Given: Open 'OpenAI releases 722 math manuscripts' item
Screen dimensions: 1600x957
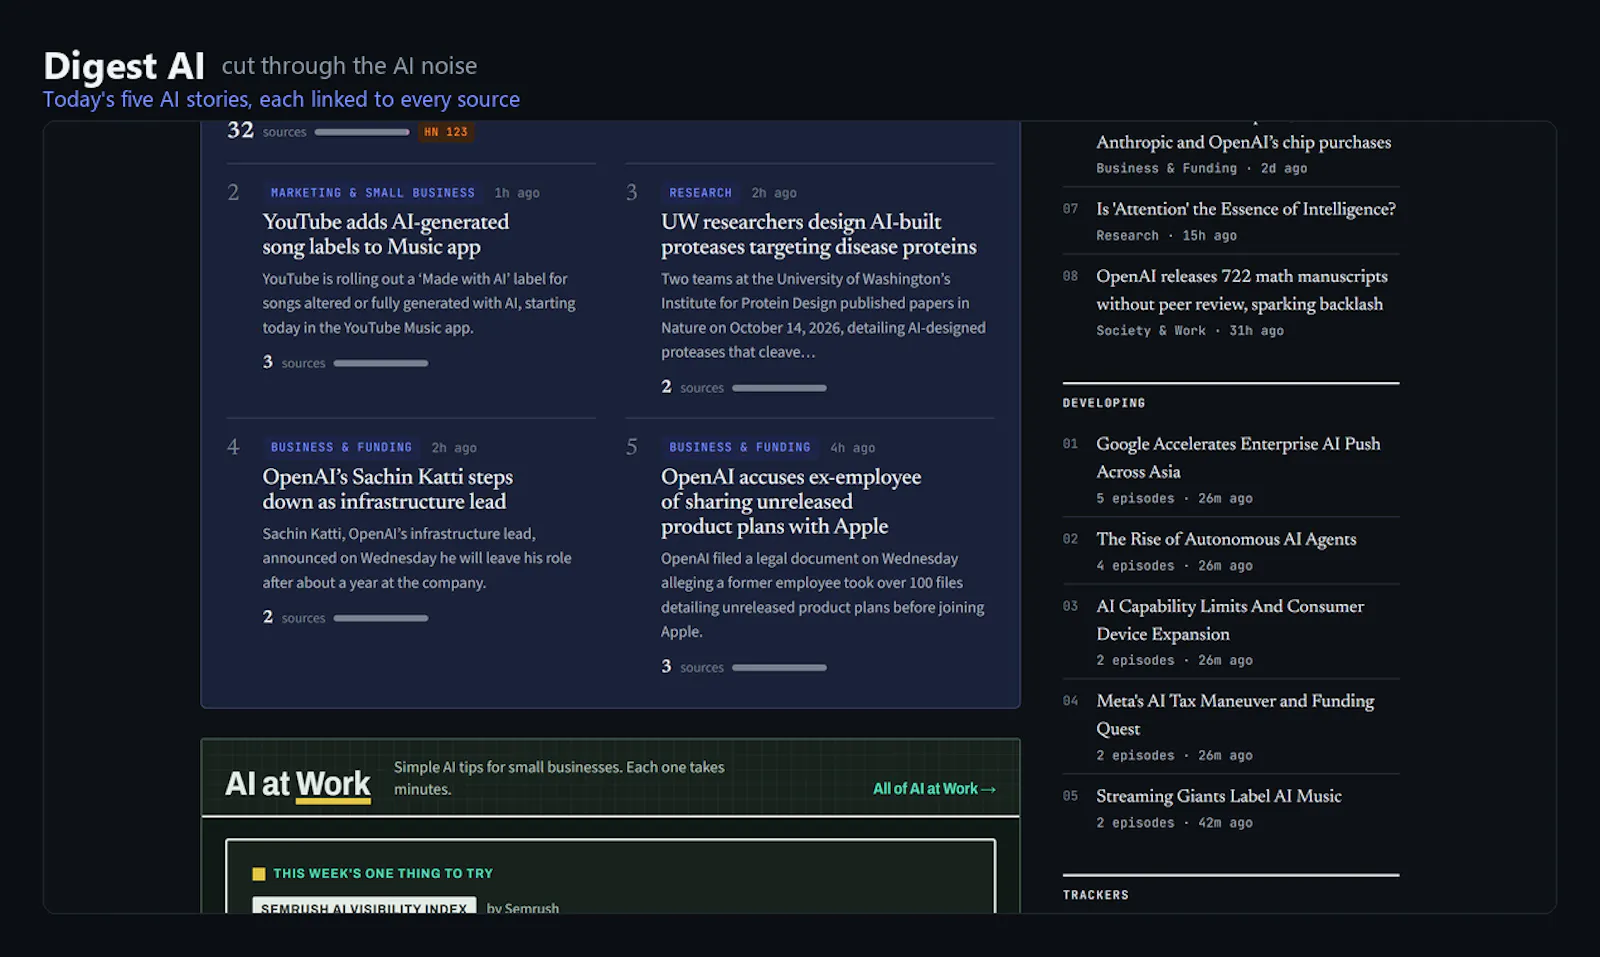Looking at the screenshot, I should 1241,290.
